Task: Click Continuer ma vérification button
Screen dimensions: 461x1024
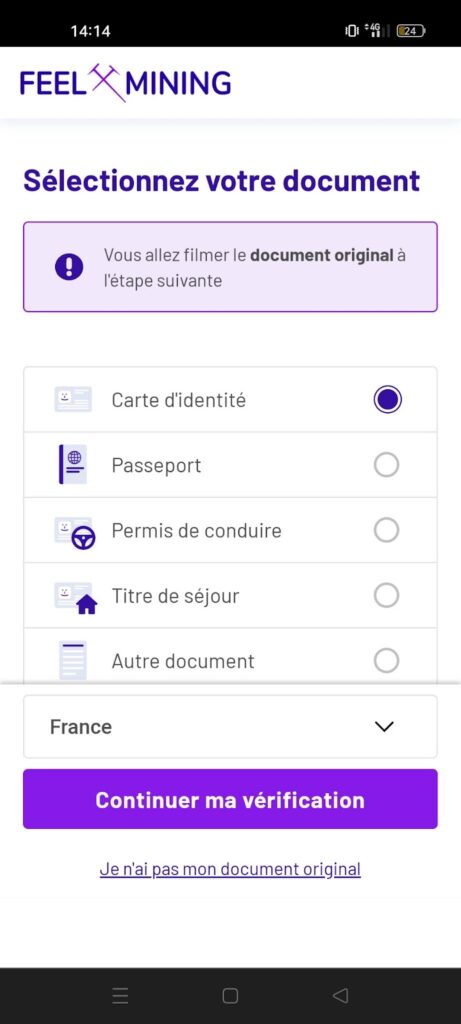Action: (x=230, y=799)
